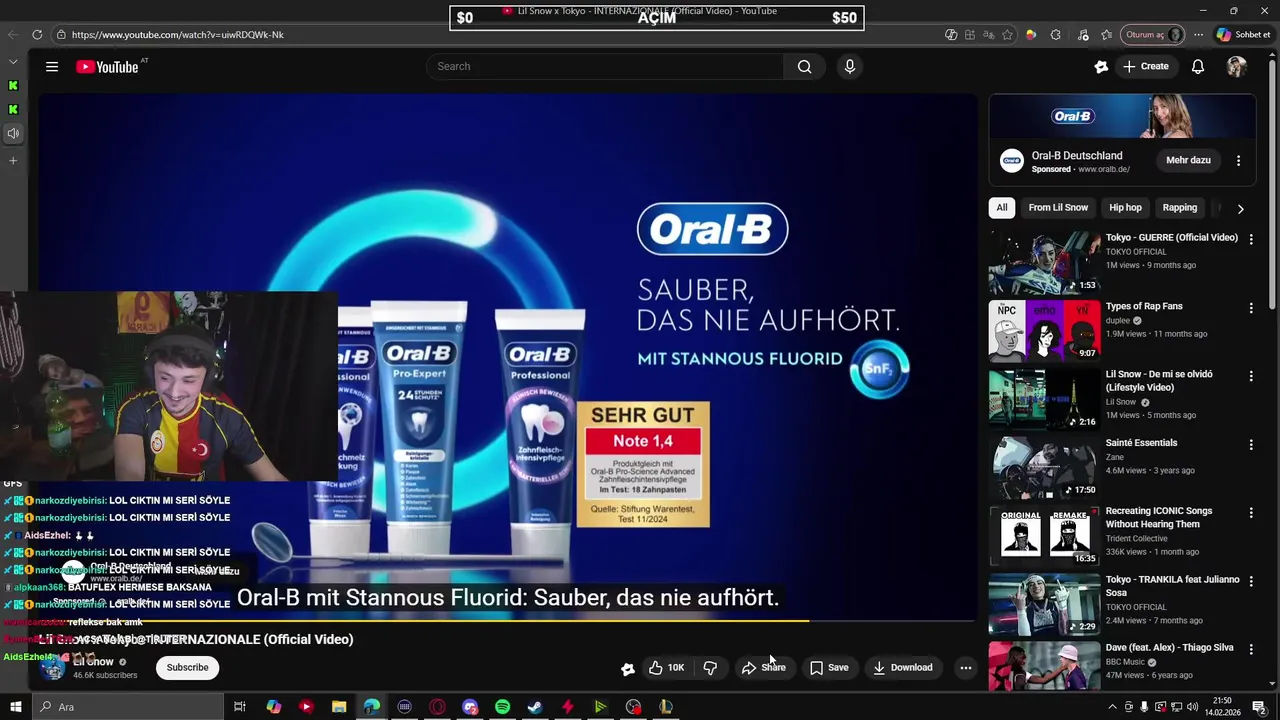Save the video to a playlist
Screen dimensions: 1280x720
[x=829, y=668]
